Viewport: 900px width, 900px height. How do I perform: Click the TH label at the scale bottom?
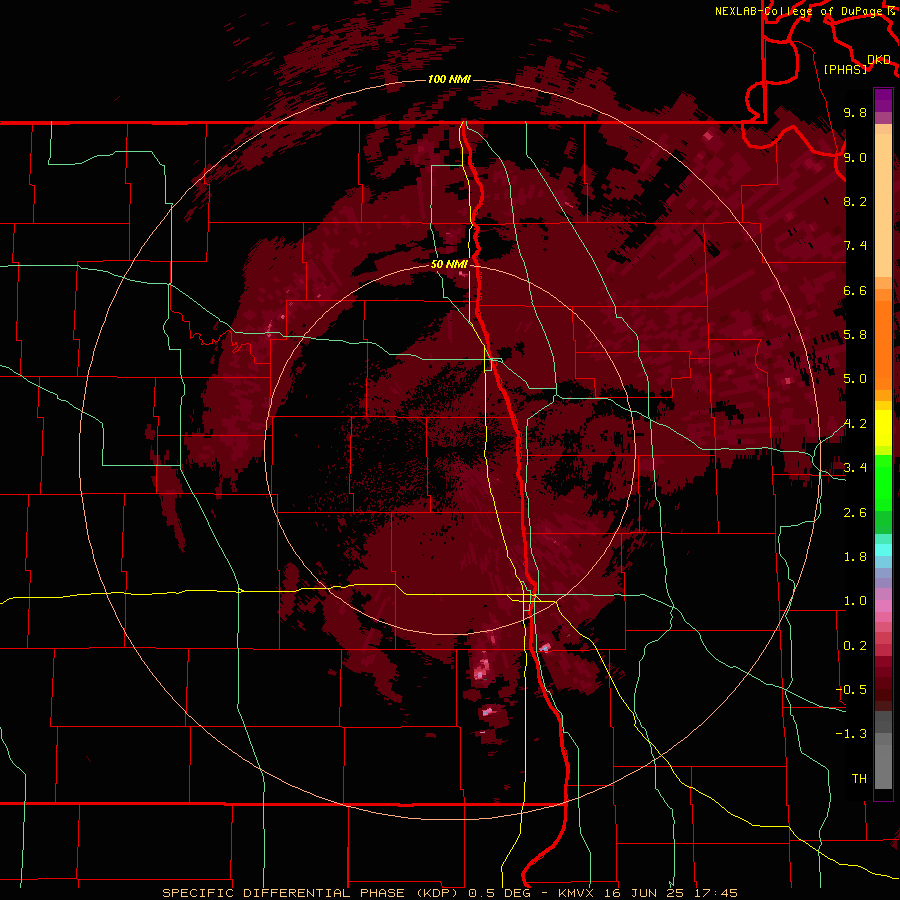tap(859, 779)
